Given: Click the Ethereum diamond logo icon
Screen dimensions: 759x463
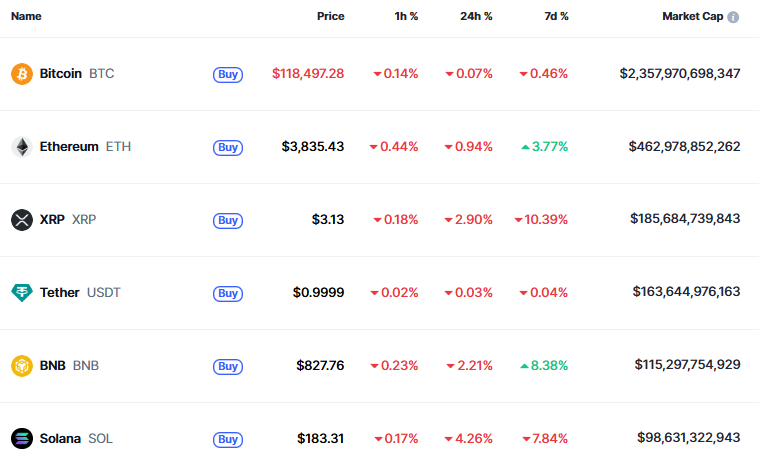Looking at the screenshot, I should 22,147.
